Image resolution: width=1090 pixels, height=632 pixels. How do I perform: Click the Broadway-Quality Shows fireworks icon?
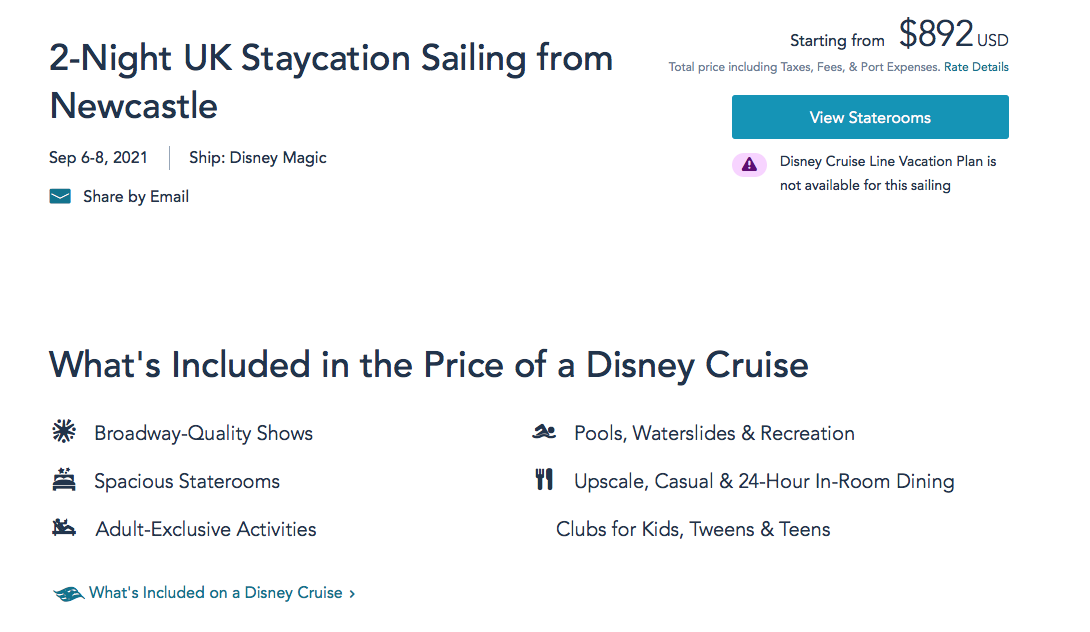pyautogui.click(x=64, y=432)
